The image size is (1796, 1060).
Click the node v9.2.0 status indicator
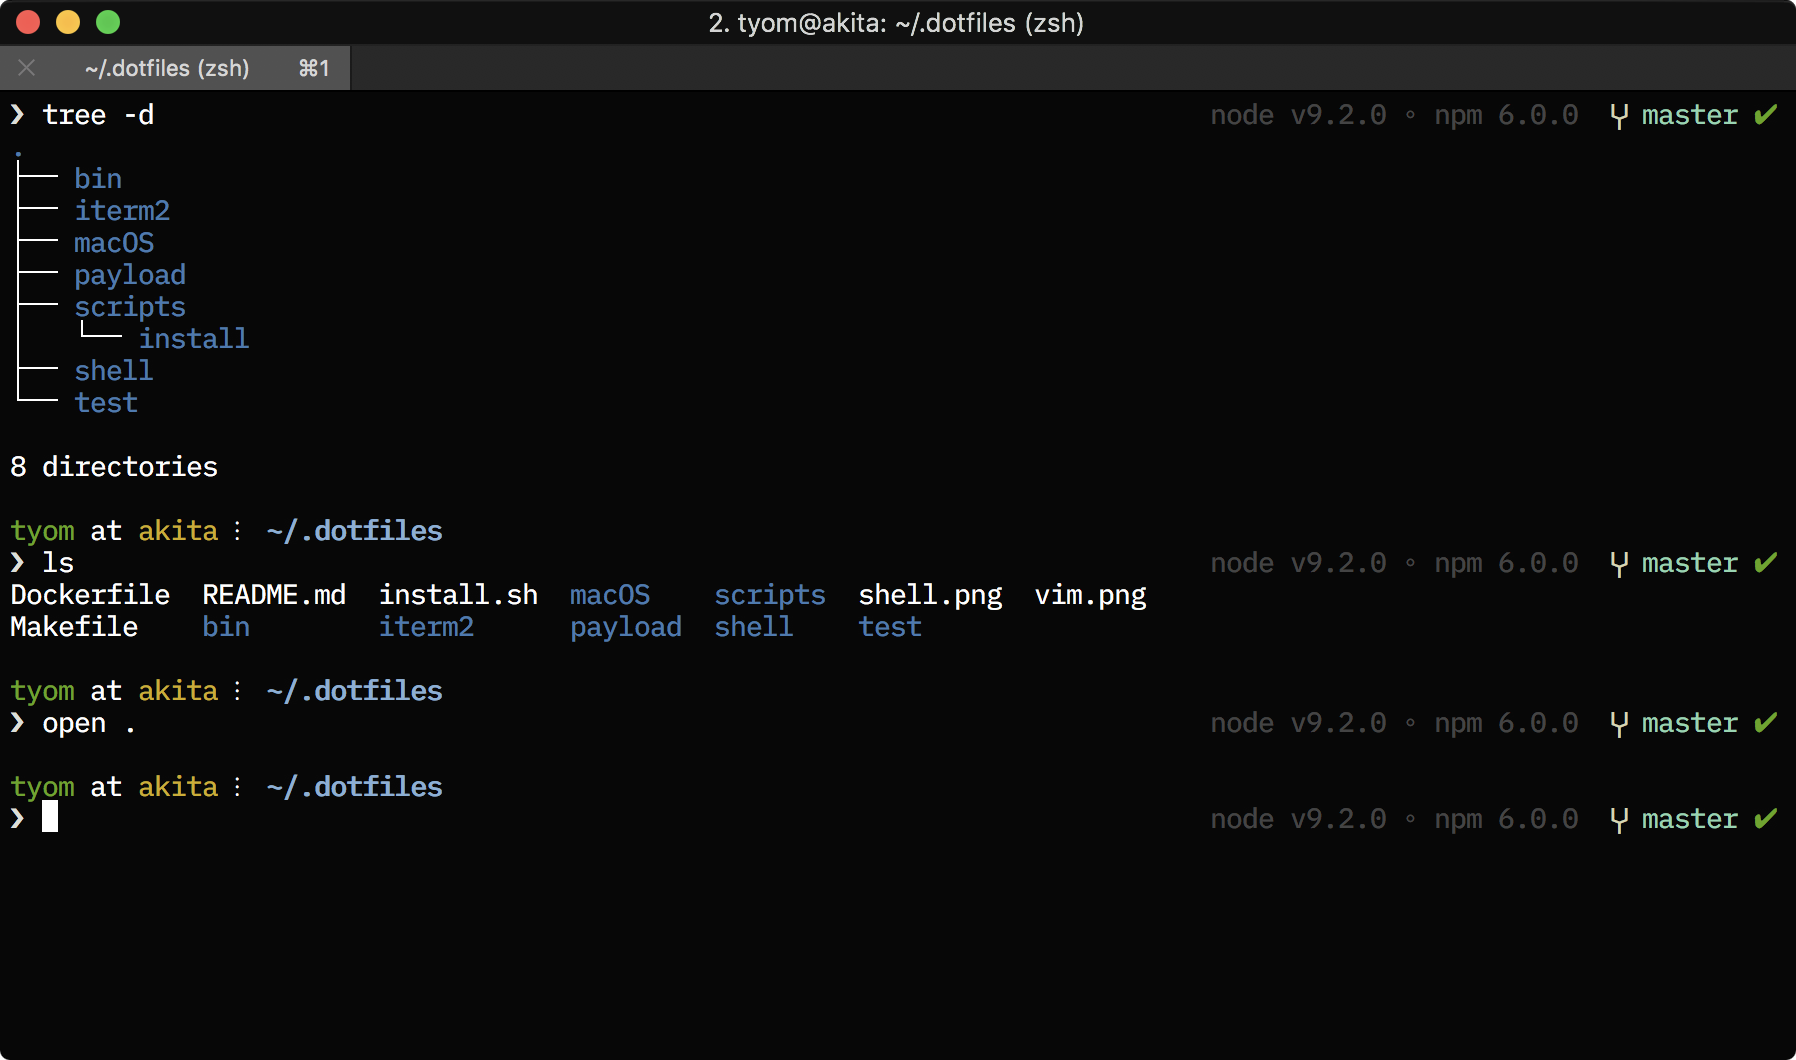(x=1297, y=115)
